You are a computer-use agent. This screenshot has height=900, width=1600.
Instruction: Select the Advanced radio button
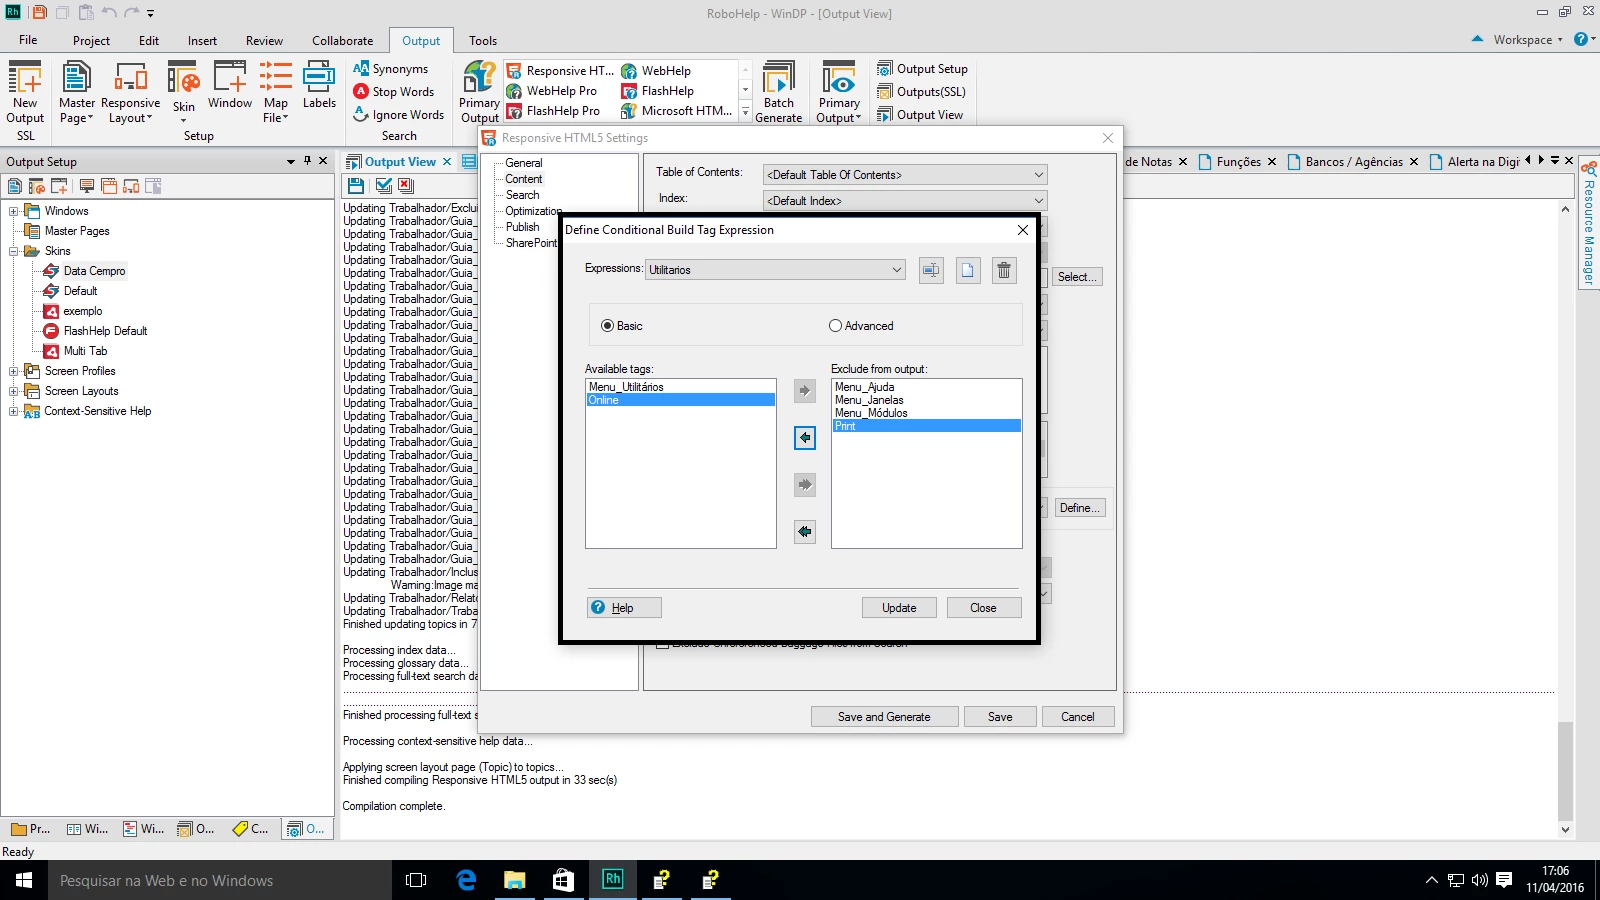(835, 326)
